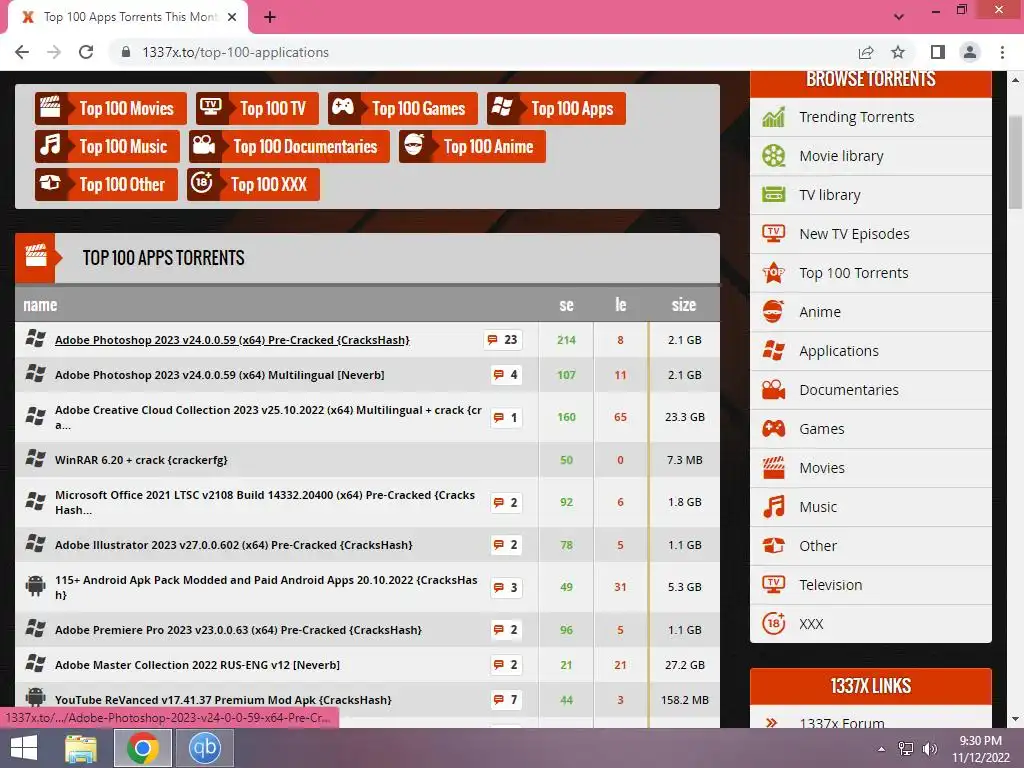The image size is (1024, 768).
Task: Click the Documentaries camera icon in sidebar
Action: [x=774, y=390]
